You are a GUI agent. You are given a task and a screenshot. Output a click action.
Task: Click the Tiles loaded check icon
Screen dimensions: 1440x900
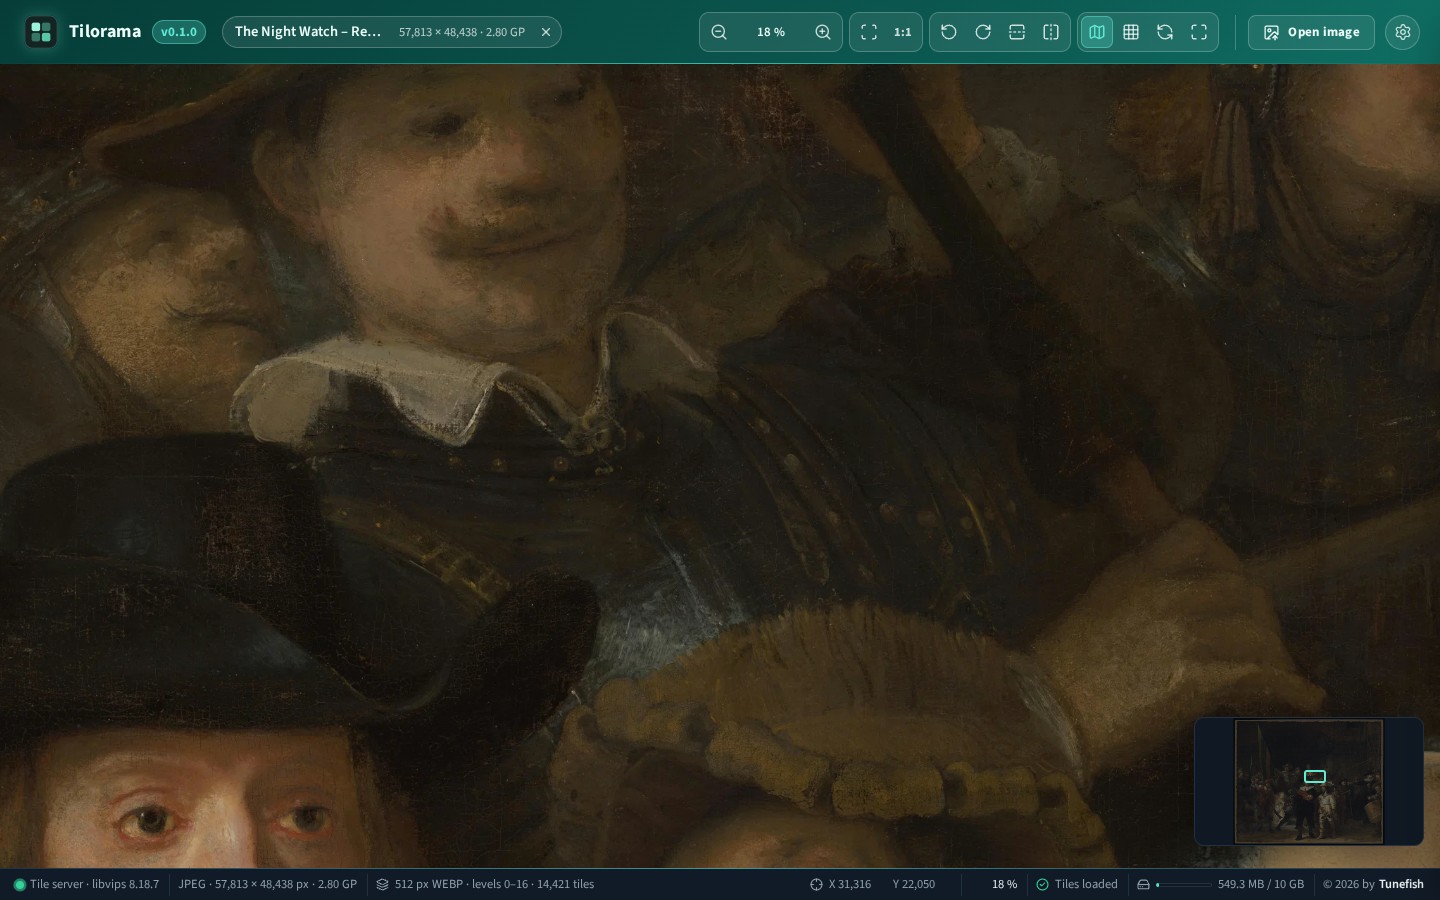[1042, 884]
